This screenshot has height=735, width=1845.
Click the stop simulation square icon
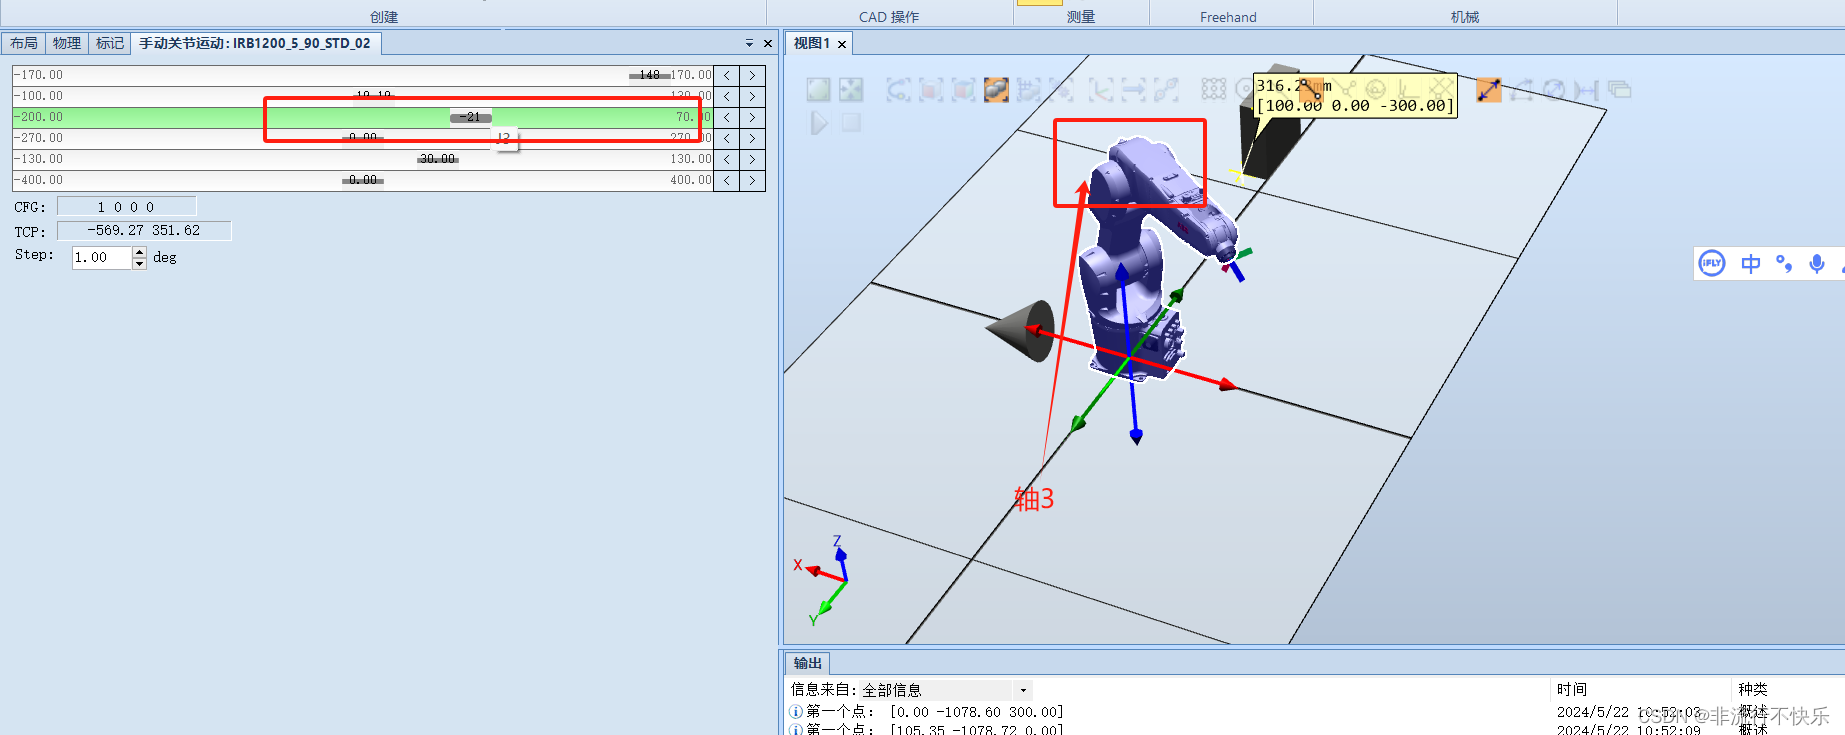(x=851, y=122)
